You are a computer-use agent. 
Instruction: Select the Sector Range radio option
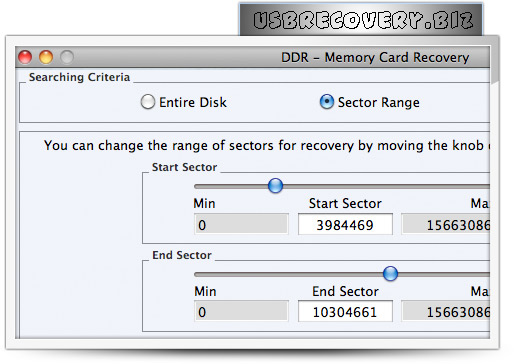click(327, 102)
